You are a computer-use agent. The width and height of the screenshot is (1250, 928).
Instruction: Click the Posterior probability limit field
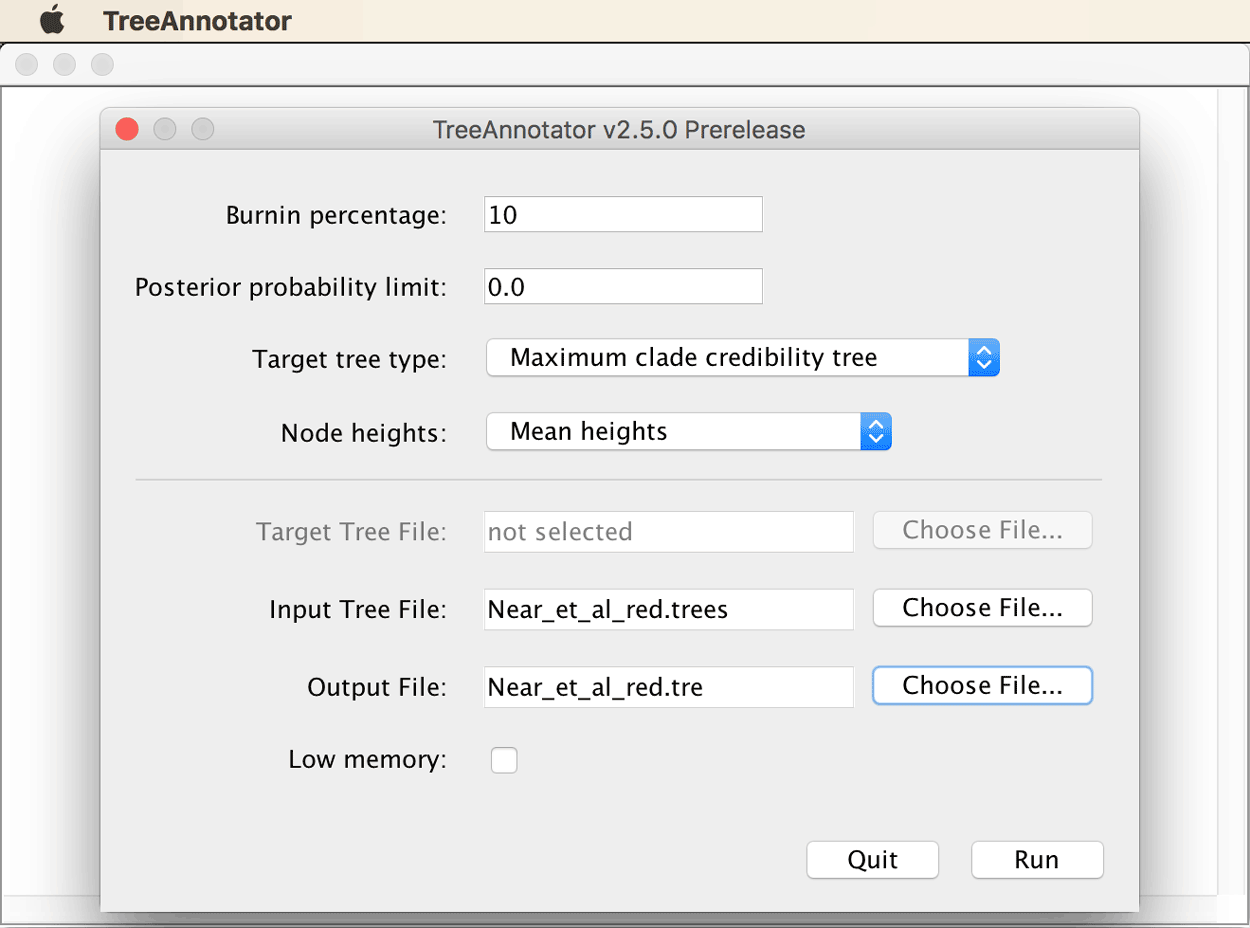pos(623,287)
